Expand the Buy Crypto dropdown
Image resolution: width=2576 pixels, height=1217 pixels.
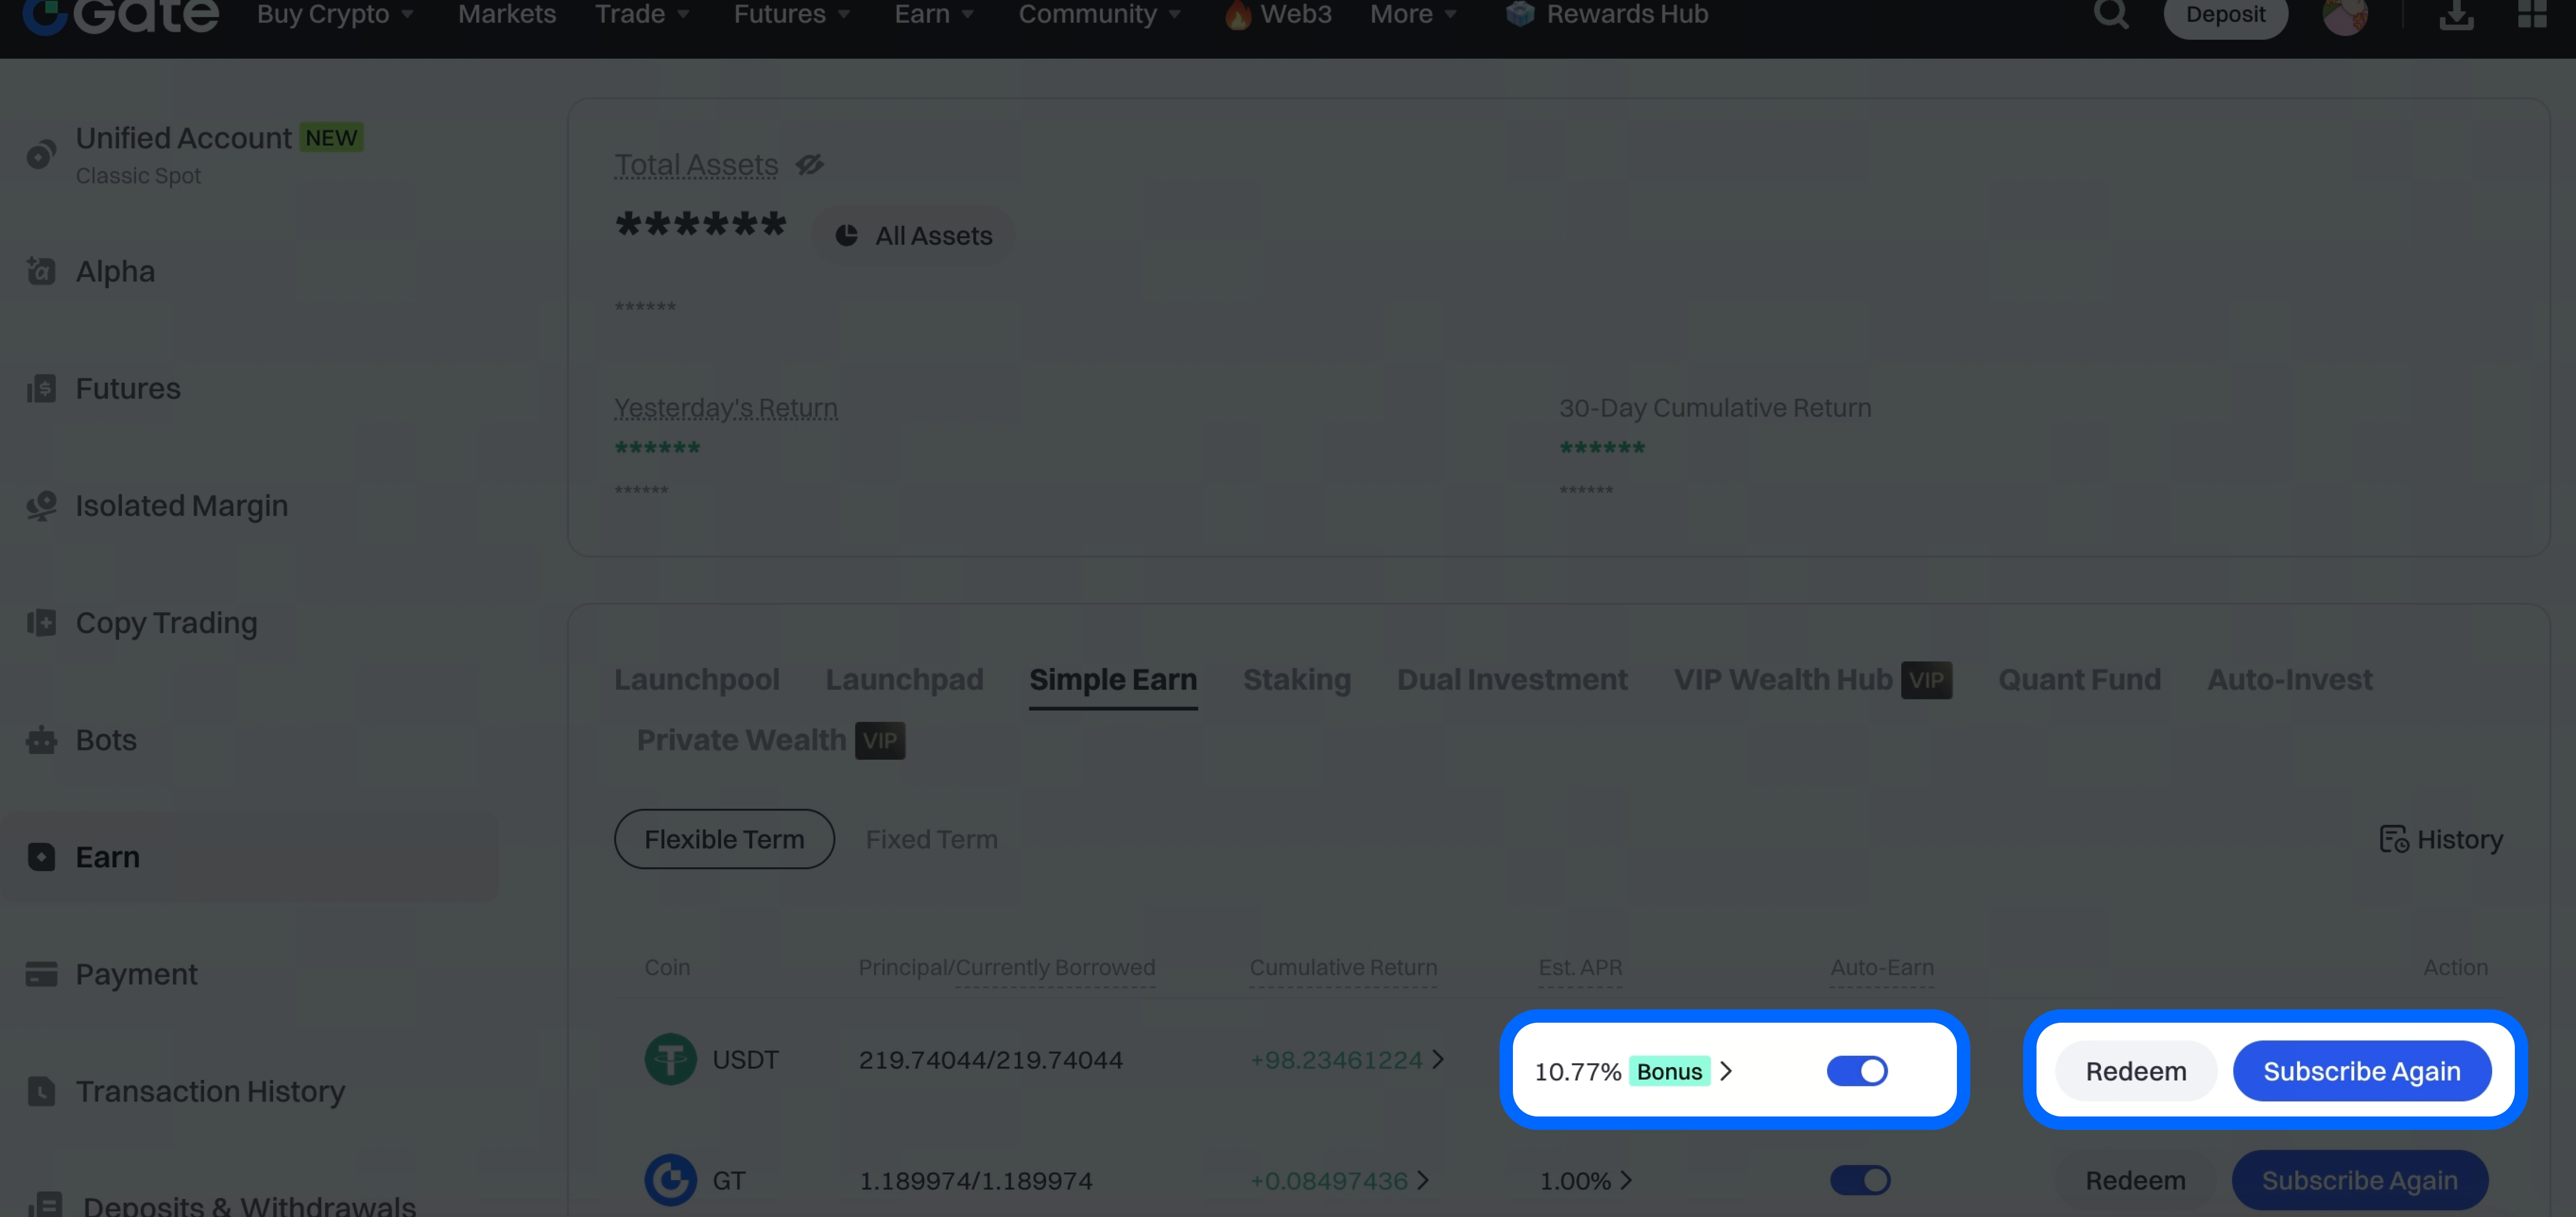tap(335, 14)
